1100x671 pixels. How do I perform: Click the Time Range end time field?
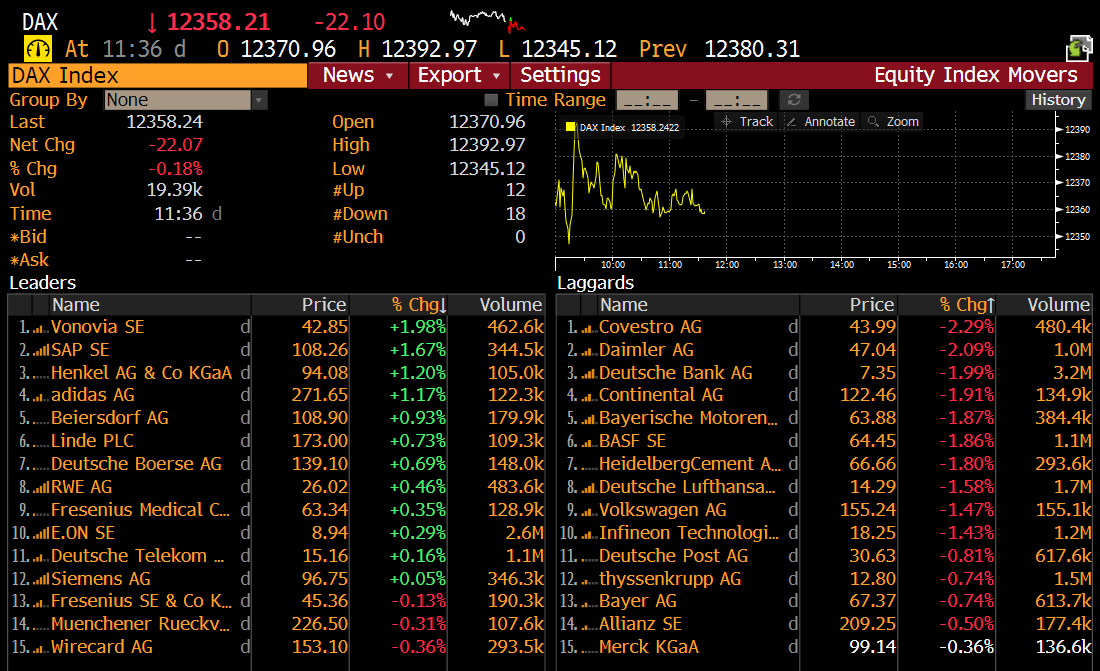(737, 100)
